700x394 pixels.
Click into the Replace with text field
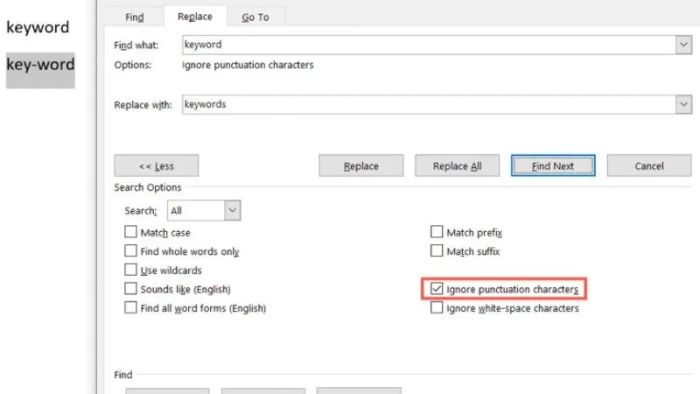429,104
